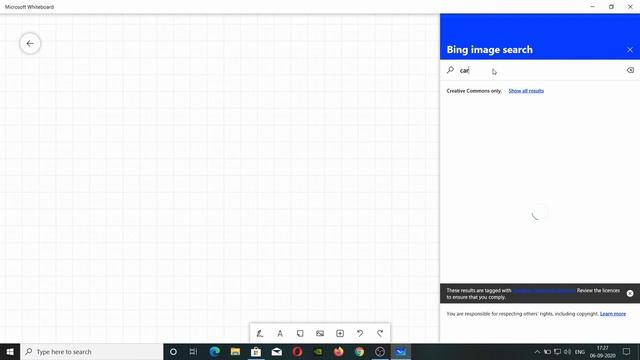Screen dimensions: 640x360
Task: Add a sticky note
Action: (x=300, y=333)
